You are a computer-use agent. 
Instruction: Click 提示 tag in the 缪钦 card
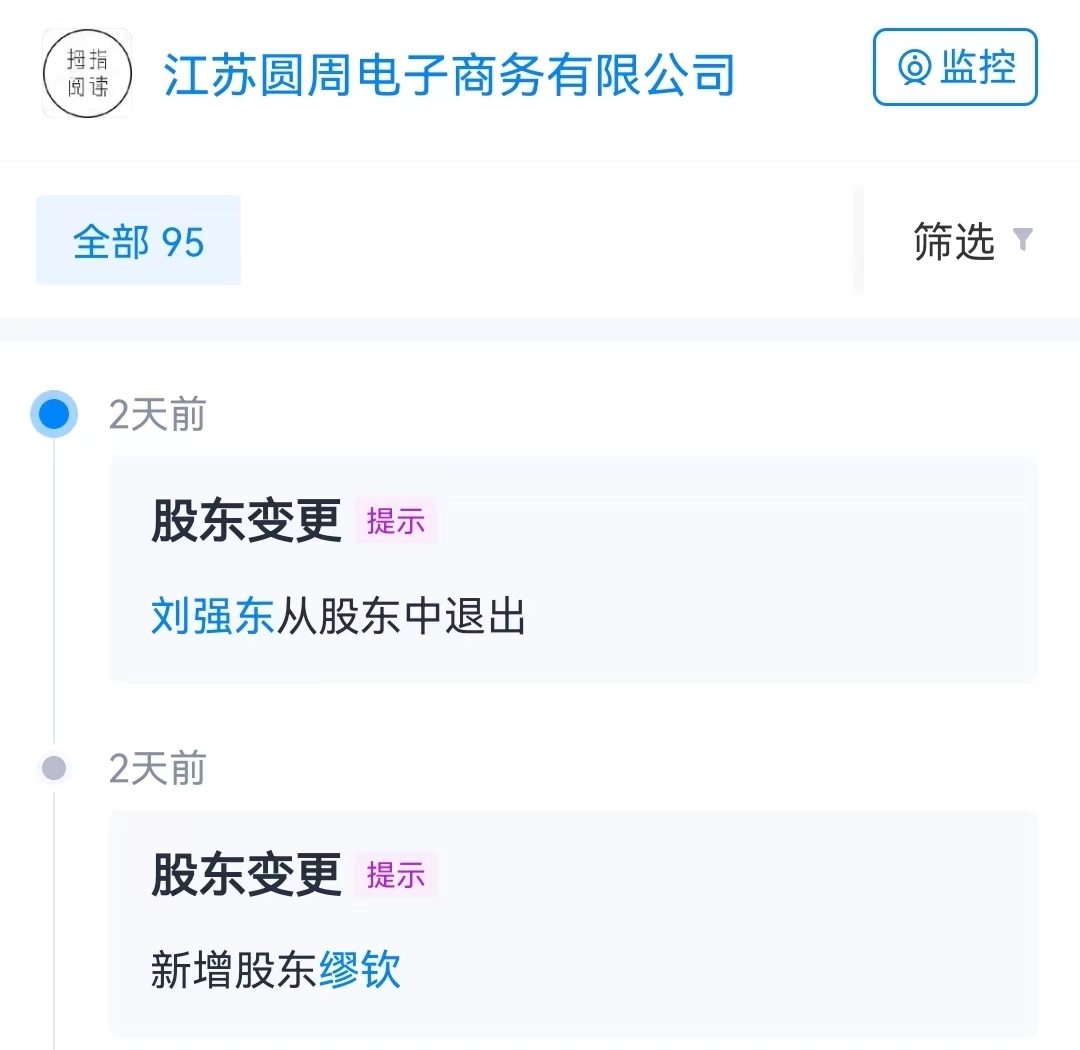396,875
